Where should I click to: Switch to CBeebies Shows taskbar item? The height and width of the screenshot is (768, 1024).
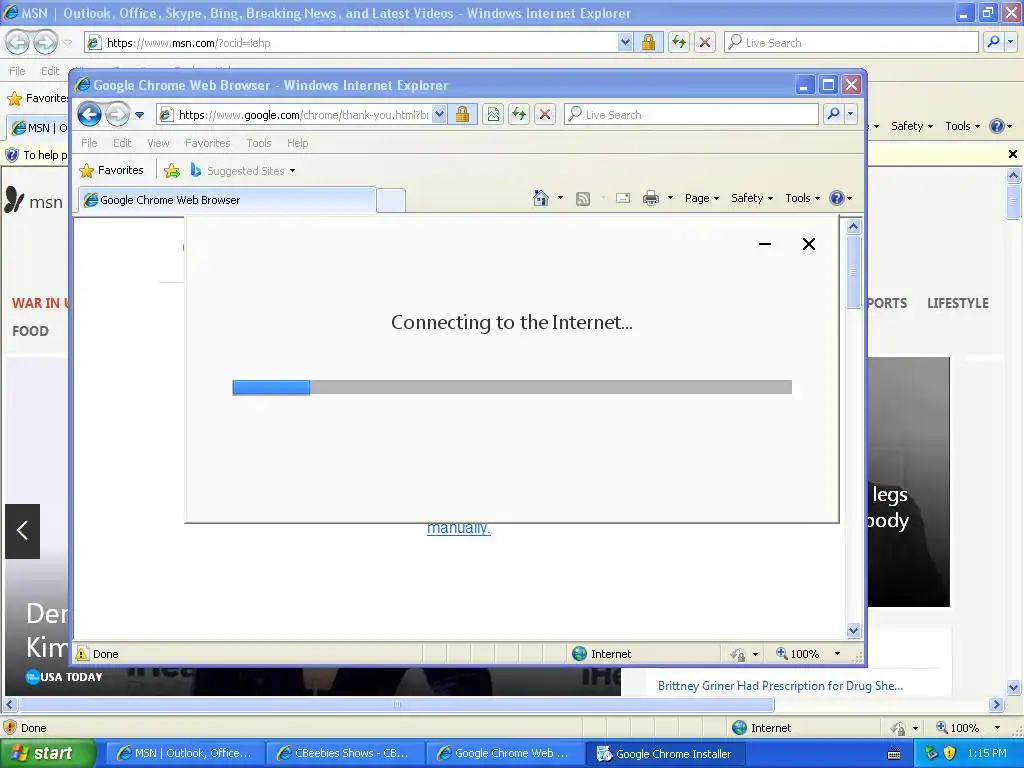344,754
